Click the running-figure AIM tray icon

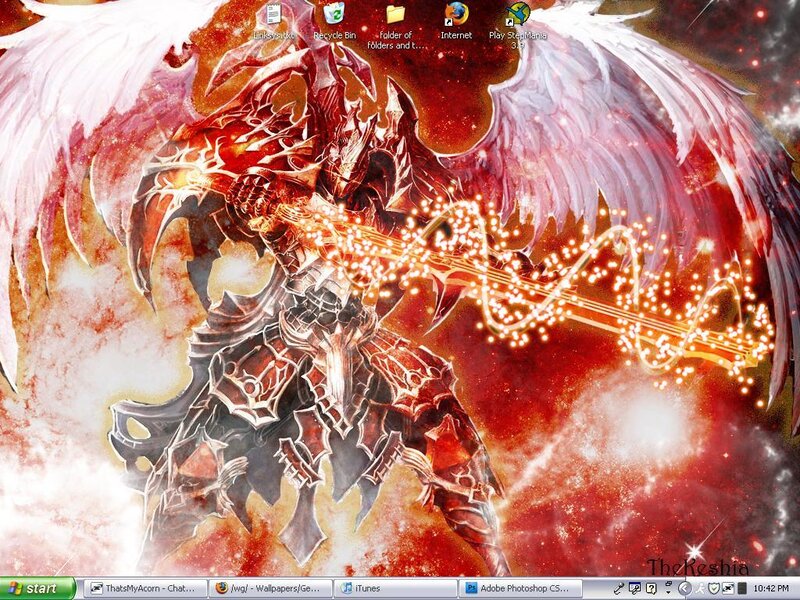pyautogui.click(x=701, y=589)
